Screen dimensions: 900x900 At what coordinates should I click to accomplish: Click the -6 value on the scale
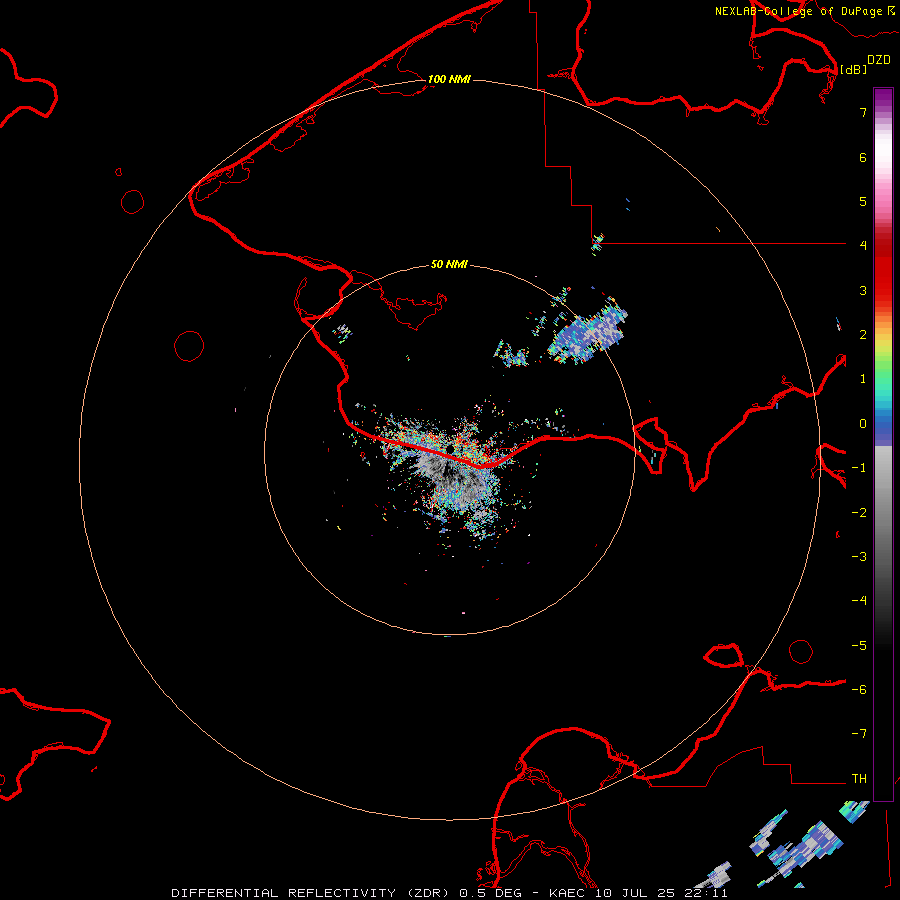pyautogui.click(x=859, y=690)
